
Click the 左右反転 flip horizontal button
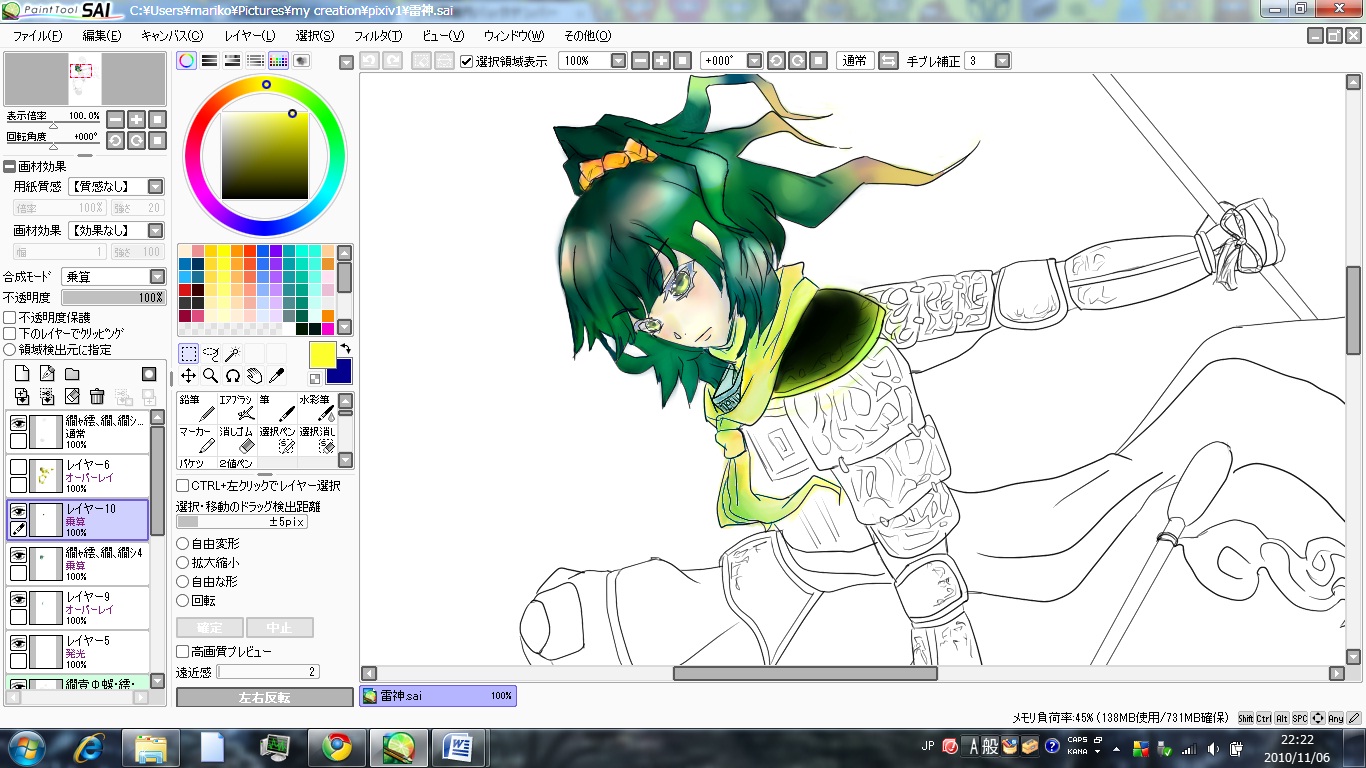click(x=264, y=697)
